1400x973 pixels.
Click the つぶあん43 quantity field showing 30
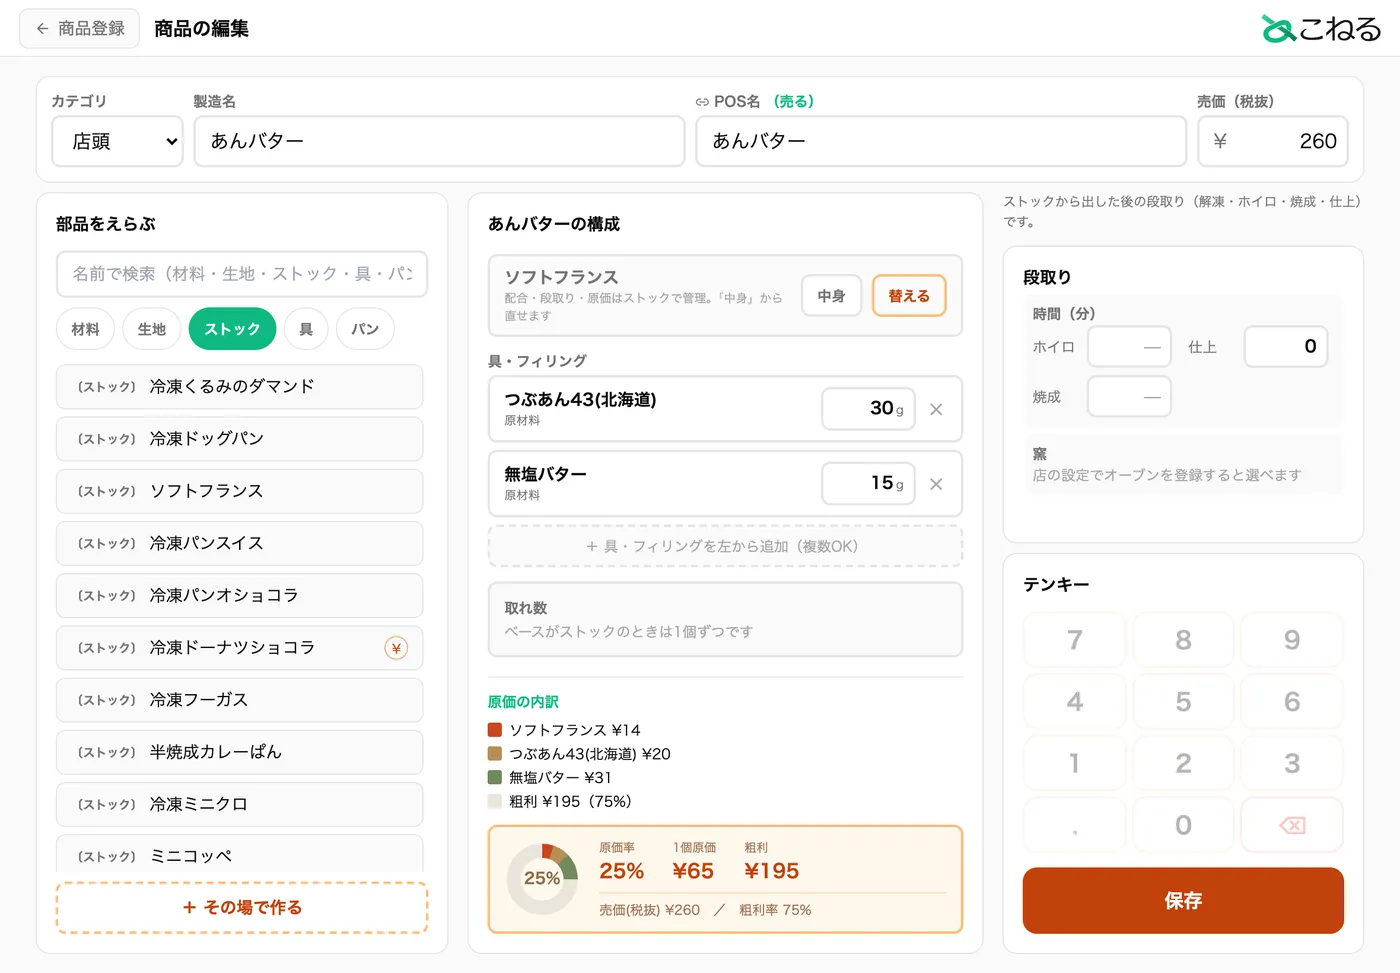click(x=868, y=409)
